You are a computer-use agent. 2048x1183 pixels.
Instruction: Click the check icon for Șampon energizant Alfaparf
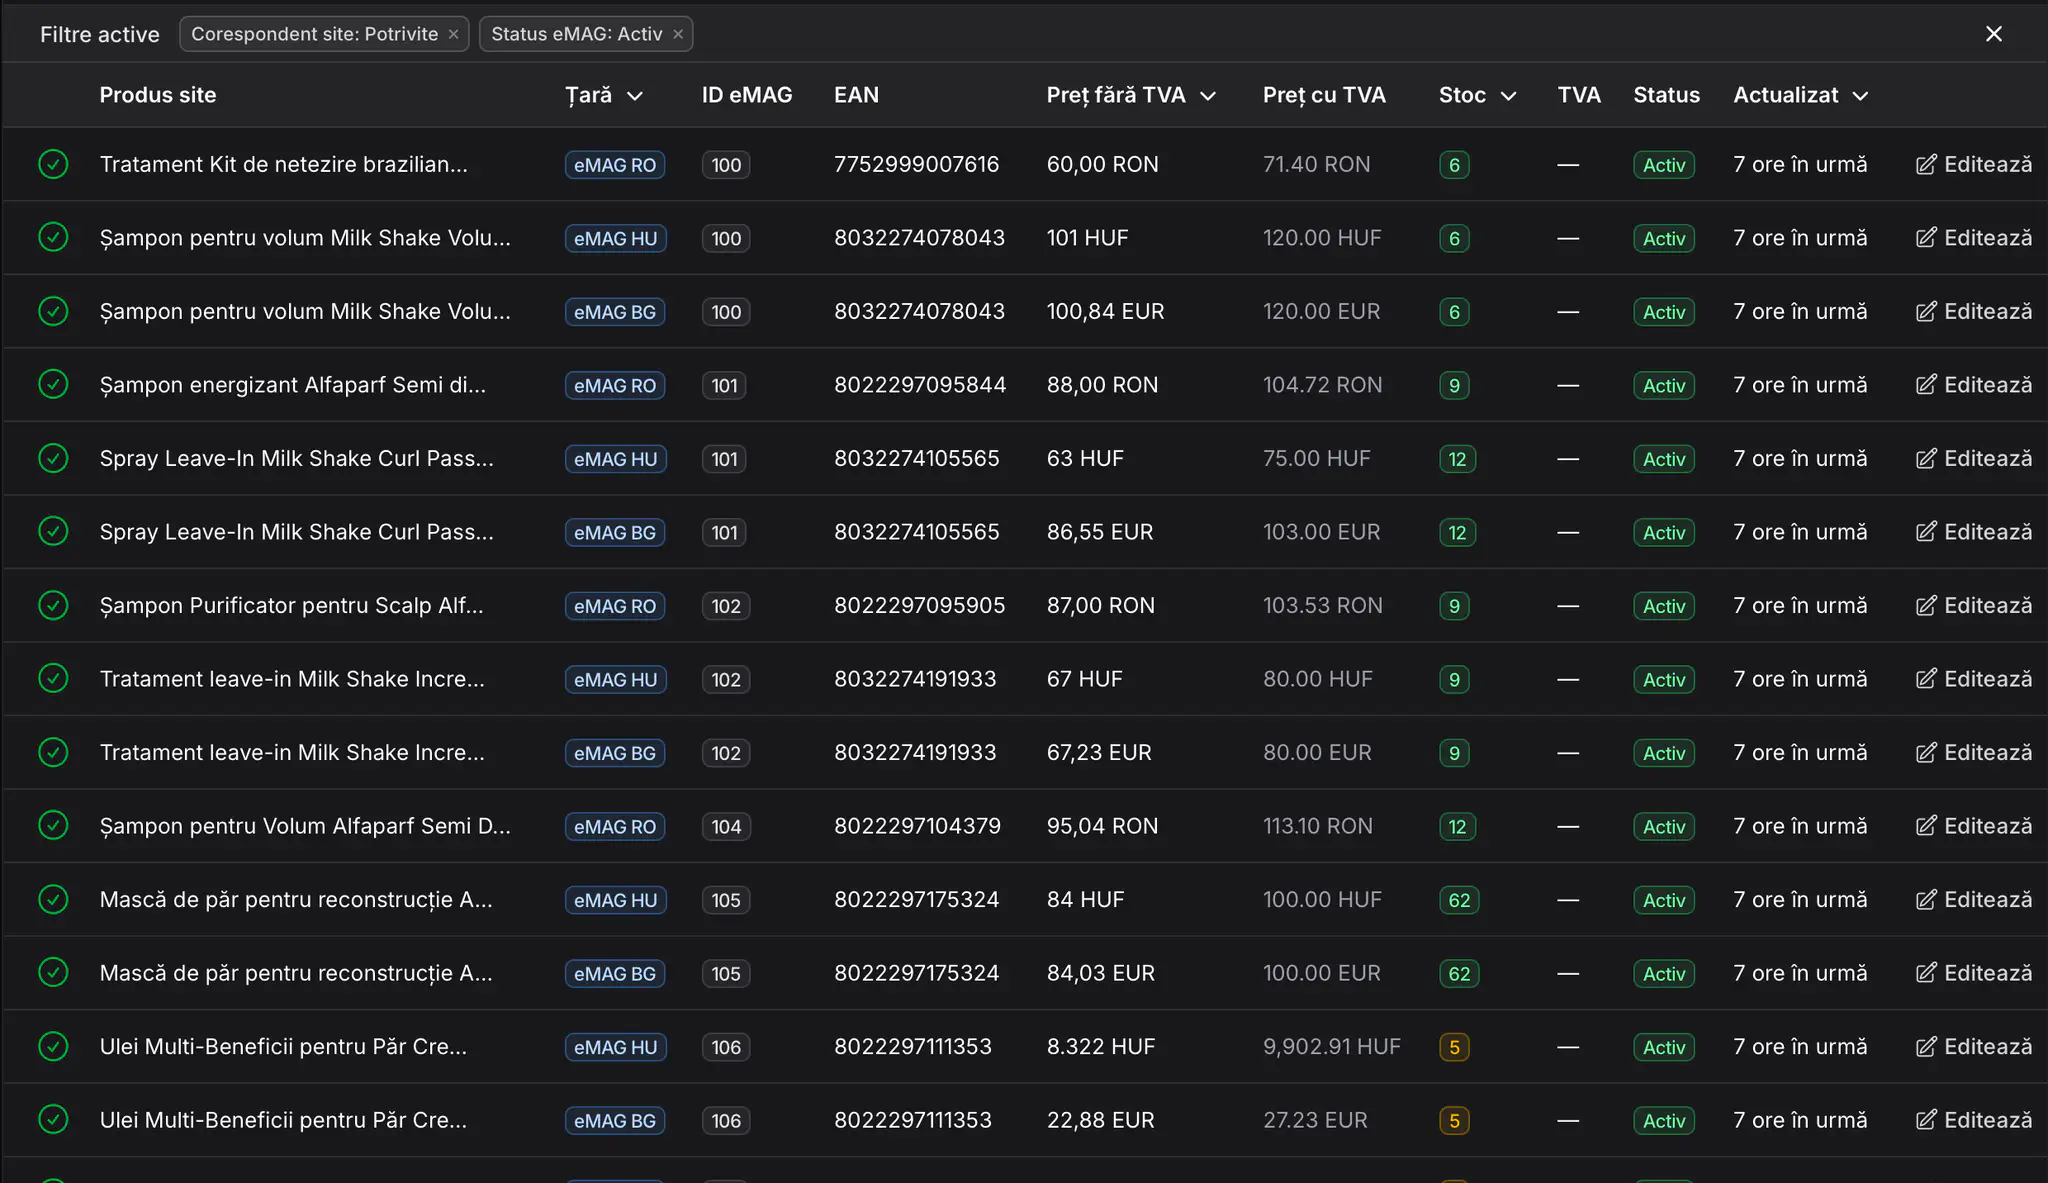pos(53,384)
